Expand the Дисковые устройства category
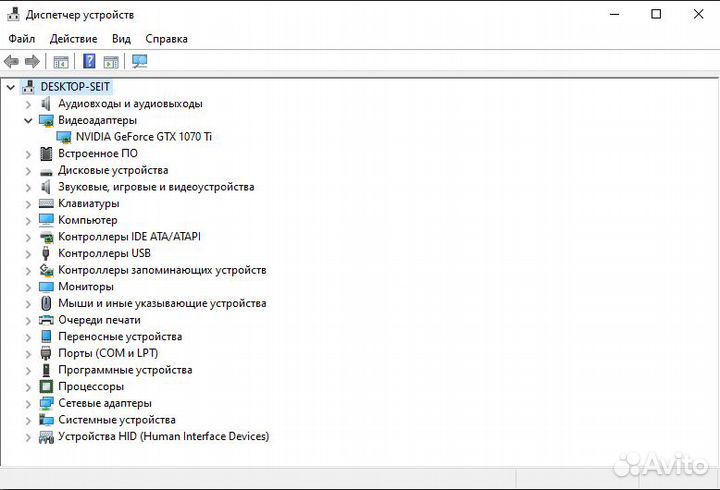The image size is (720, 490). (28, 170)
